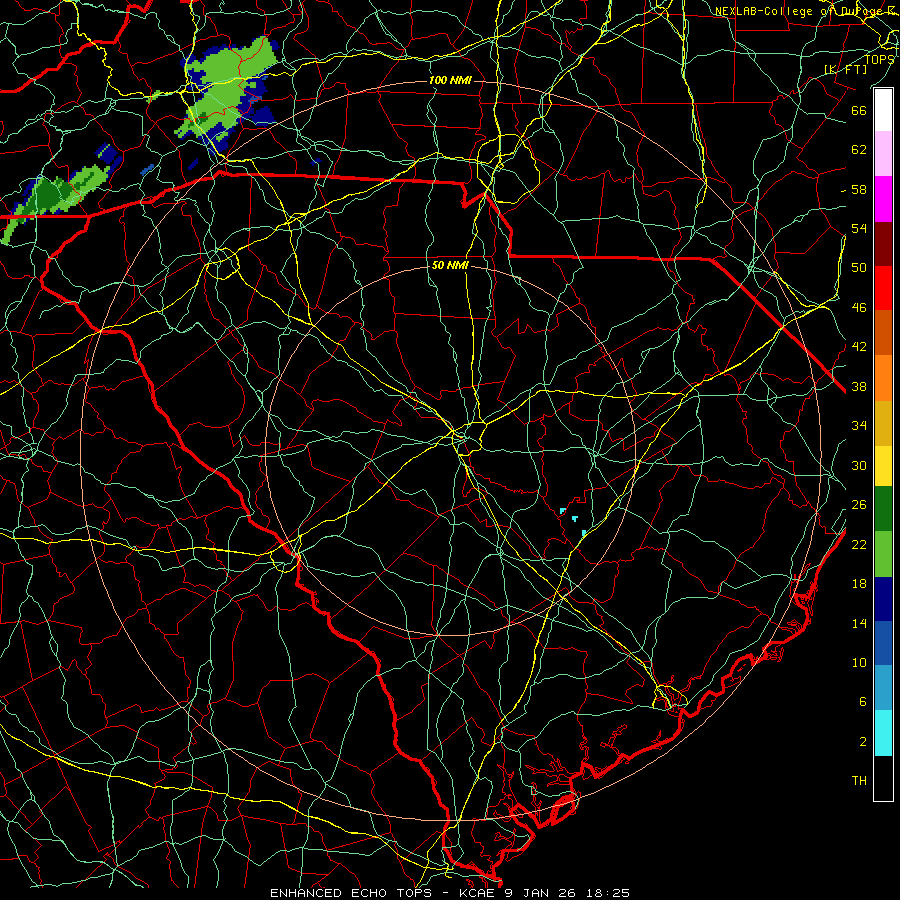Click the '18' legend value
Viewport: 900px width, 900px height.
pos(859,584)
